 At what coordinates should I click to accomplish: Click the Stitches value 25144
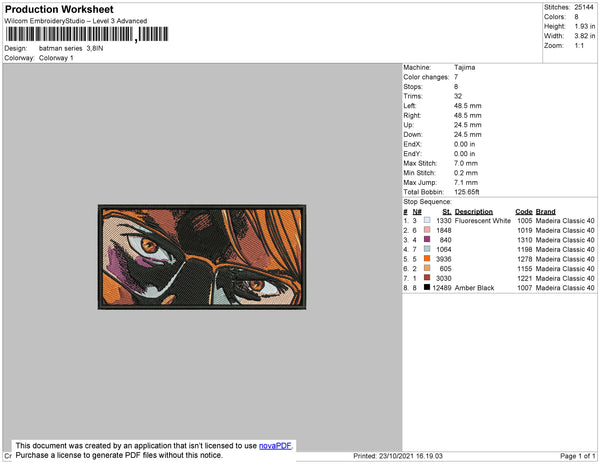tap(584, 7)
